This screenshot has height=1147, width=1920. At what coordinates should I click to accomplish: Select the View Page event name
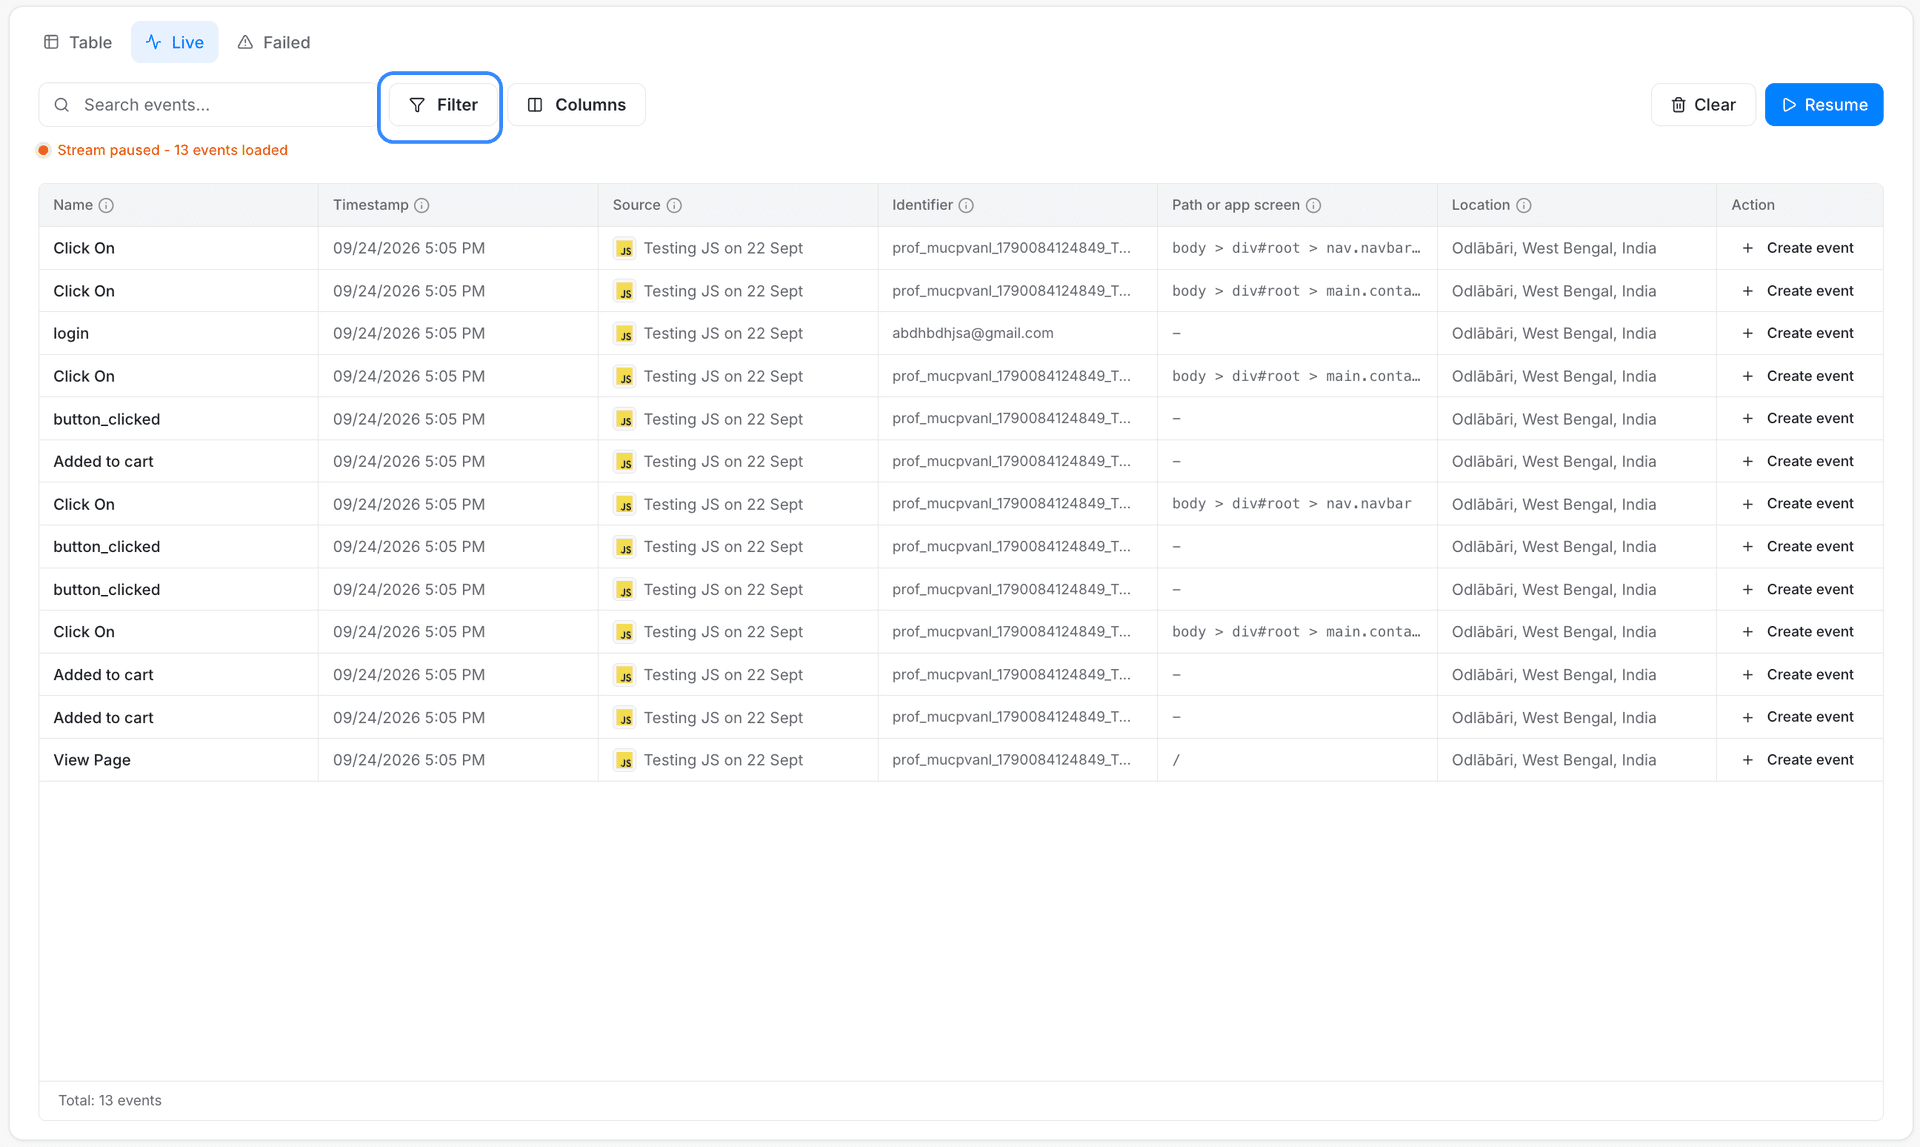tap(92, 760)
